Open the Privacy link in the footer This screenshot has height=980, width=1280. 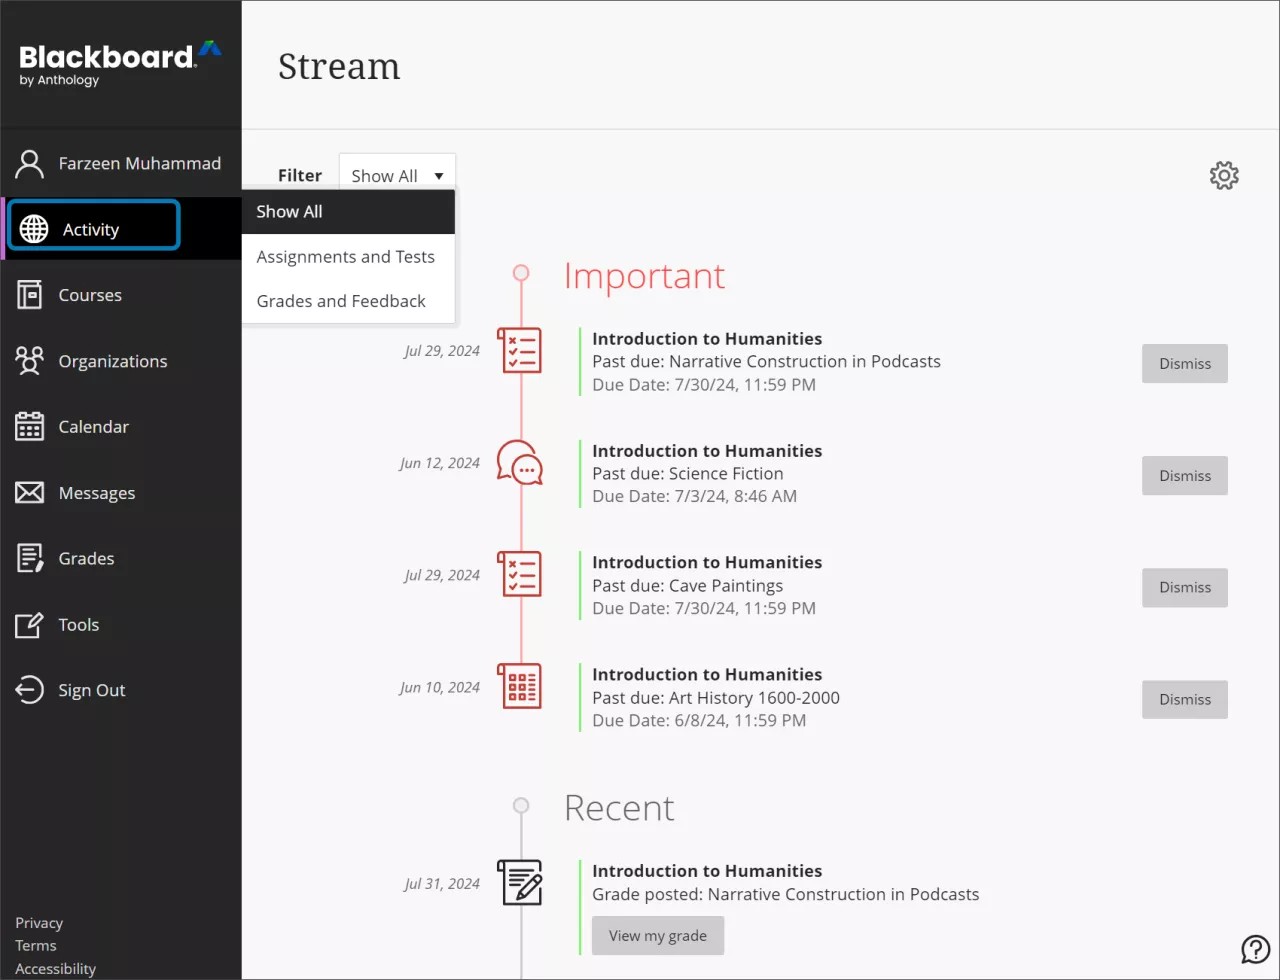click(x=38, y=922)
